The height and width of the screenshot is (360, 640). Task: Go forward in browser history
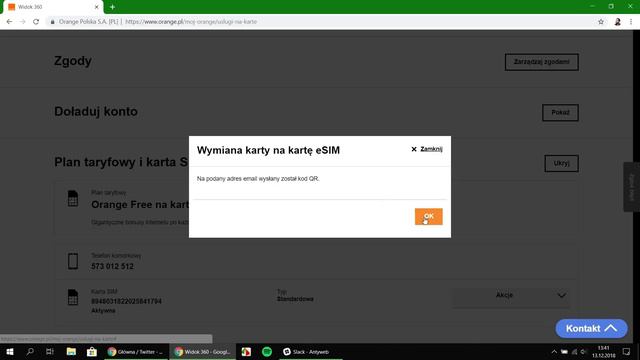(22, 22)
